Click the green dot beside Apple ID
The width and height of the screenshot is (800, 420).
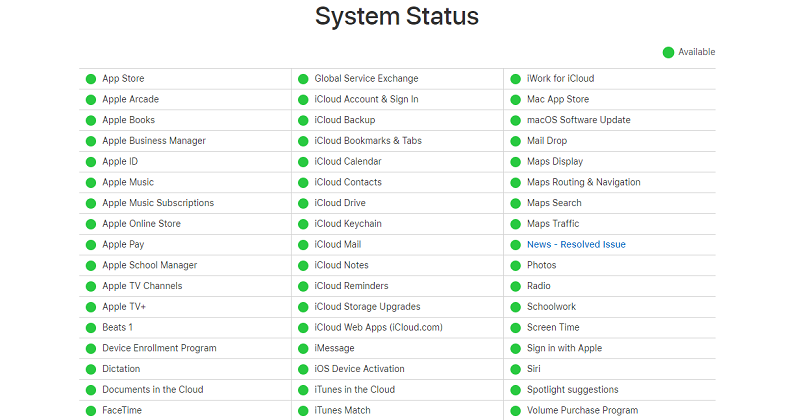(91, 162)
